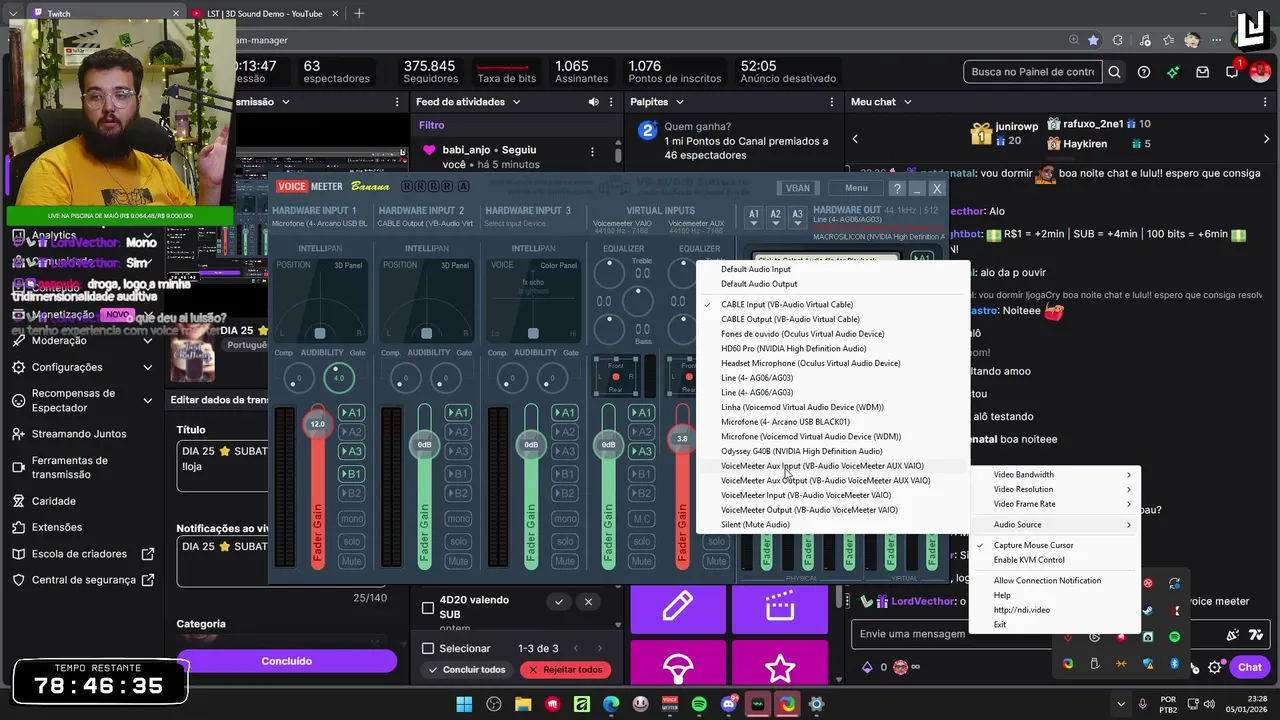Click the Twitch dashboard search magnifier icon
Viewport: 1280px width, 720px height.
(1114, 72)
